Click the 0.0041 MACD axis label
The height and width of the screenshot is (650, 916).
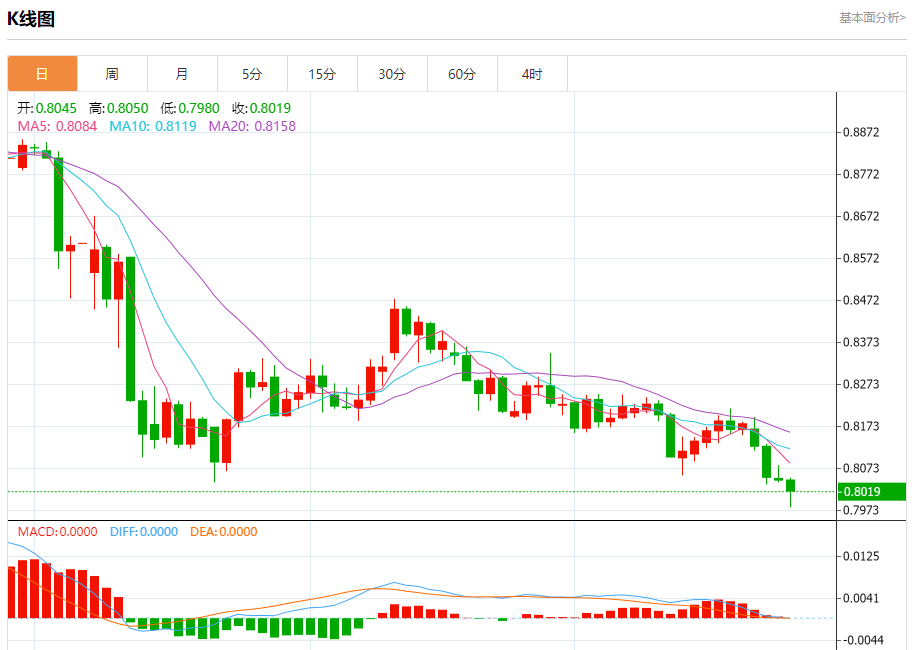(861, 598)
